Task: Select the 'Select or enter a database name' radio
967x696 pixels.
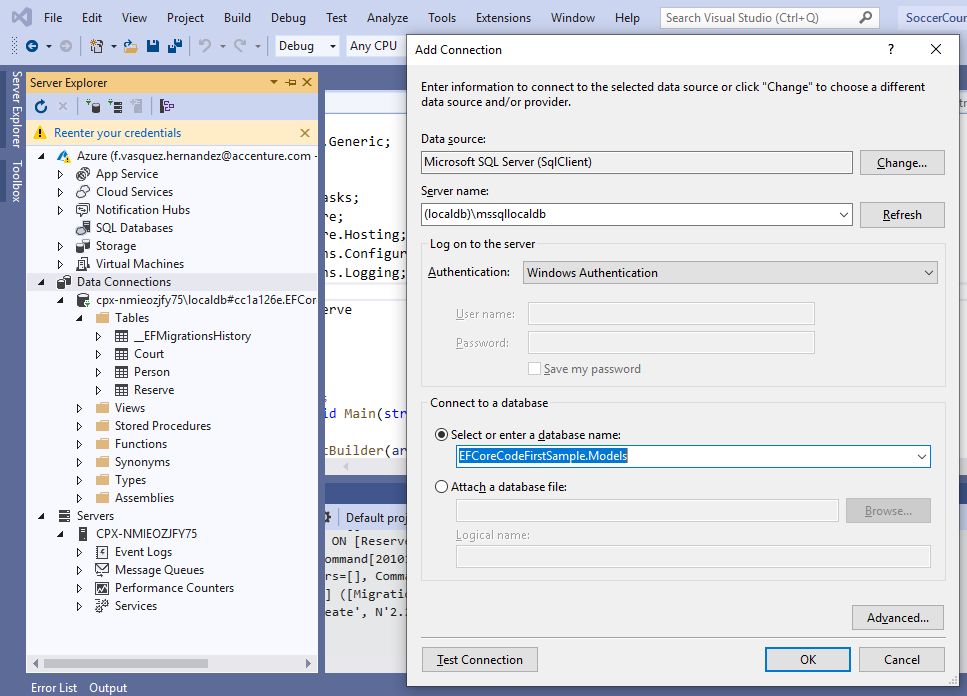Action: [441, 435]
